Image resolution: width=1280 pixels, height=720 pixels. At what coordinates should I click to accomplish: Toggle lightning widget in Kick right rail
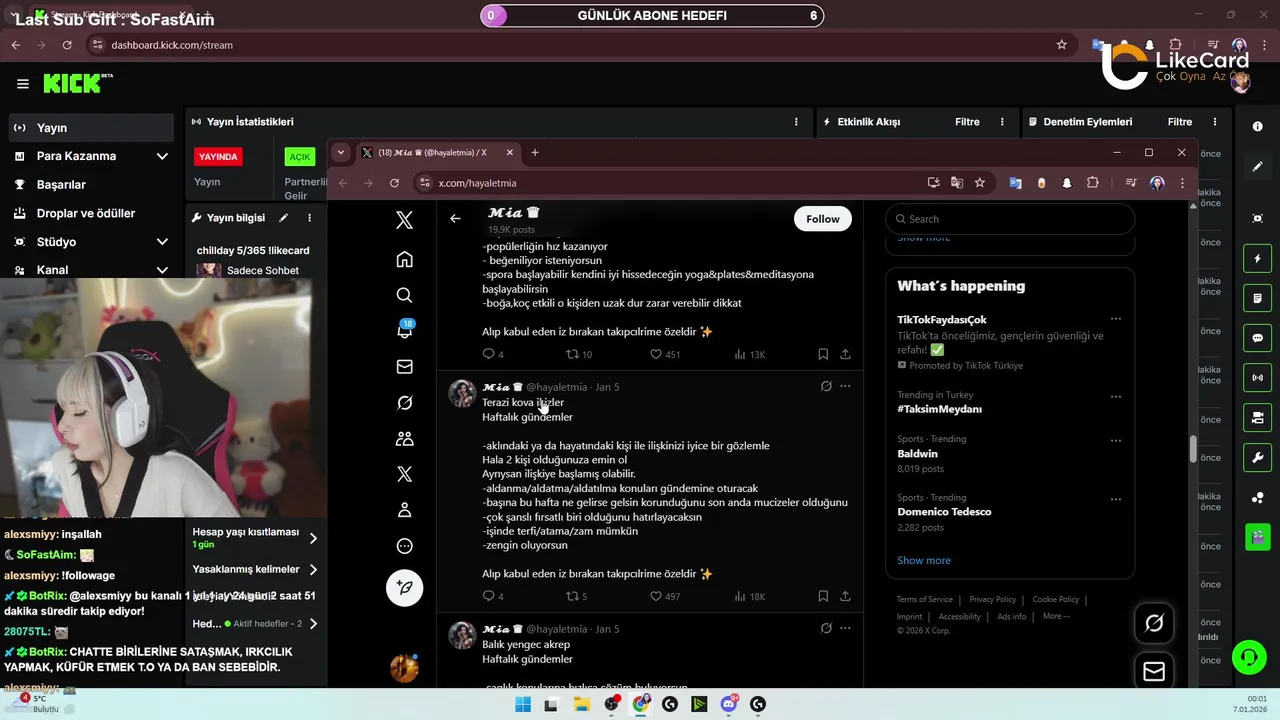point(1258,259)
